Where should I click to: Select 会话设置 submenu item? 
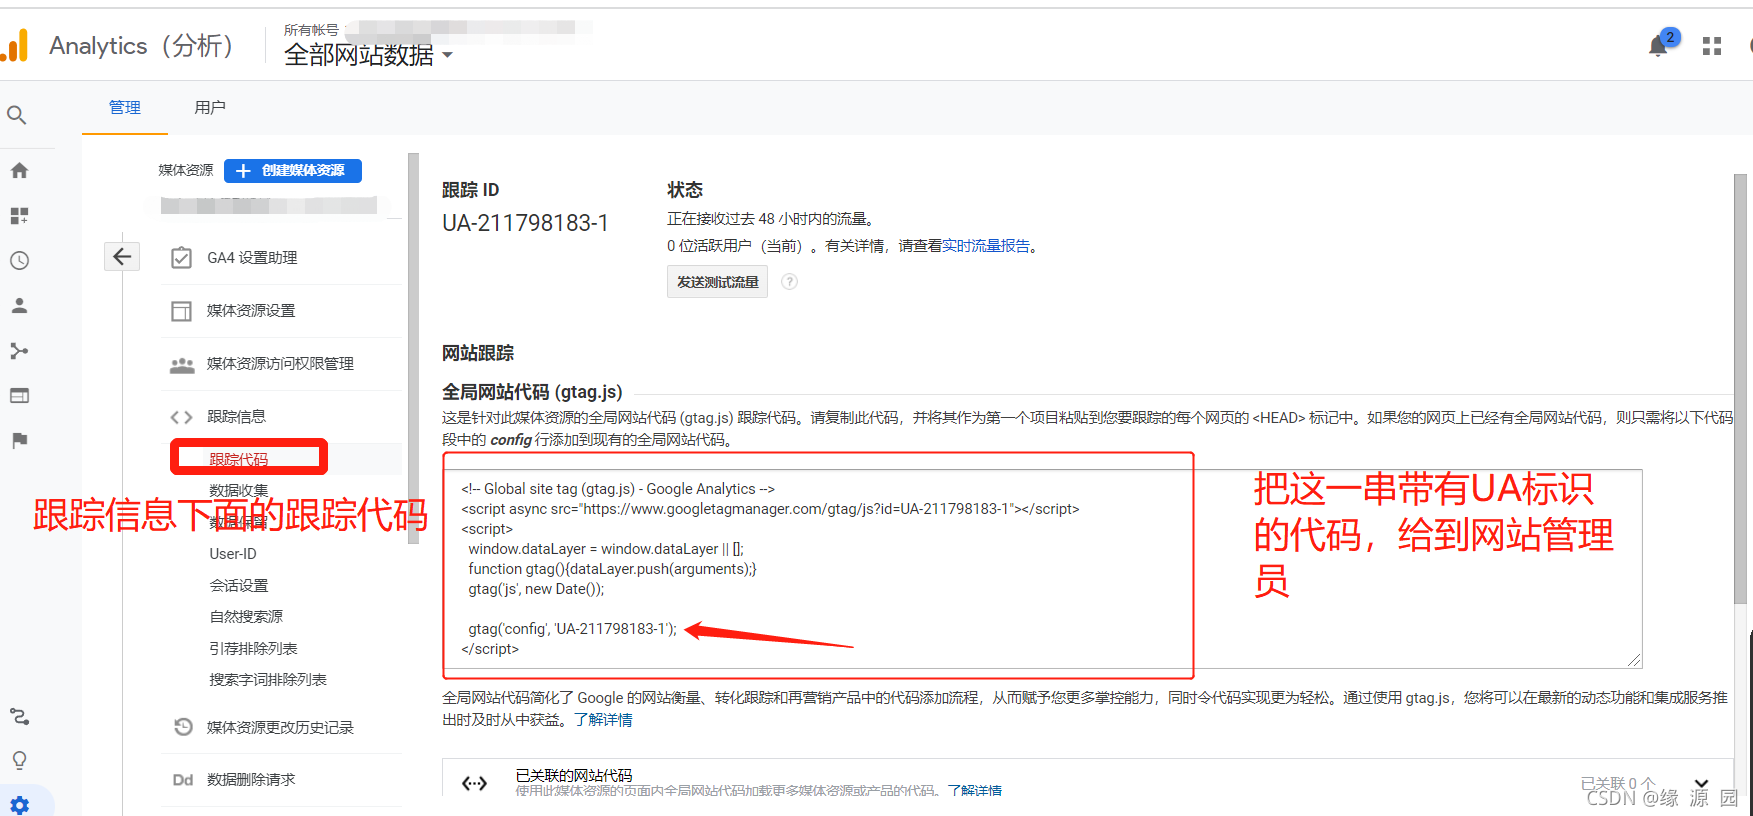239,586
